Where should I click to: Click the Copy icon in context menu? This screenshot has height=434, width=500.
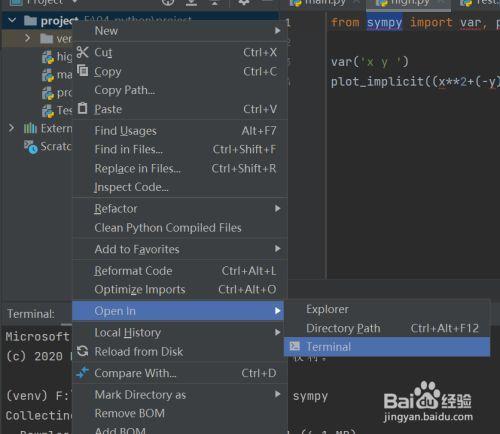point(82,71)
